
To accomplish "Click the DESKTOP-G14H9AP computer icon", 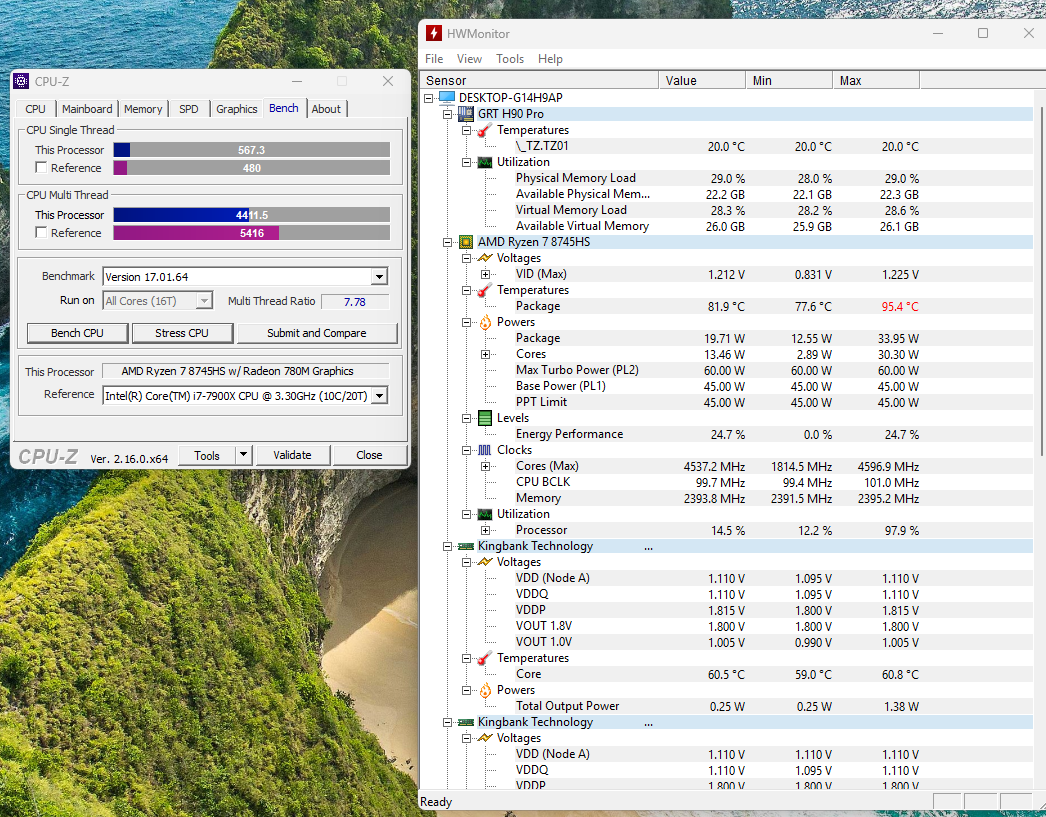I will 446,98.
